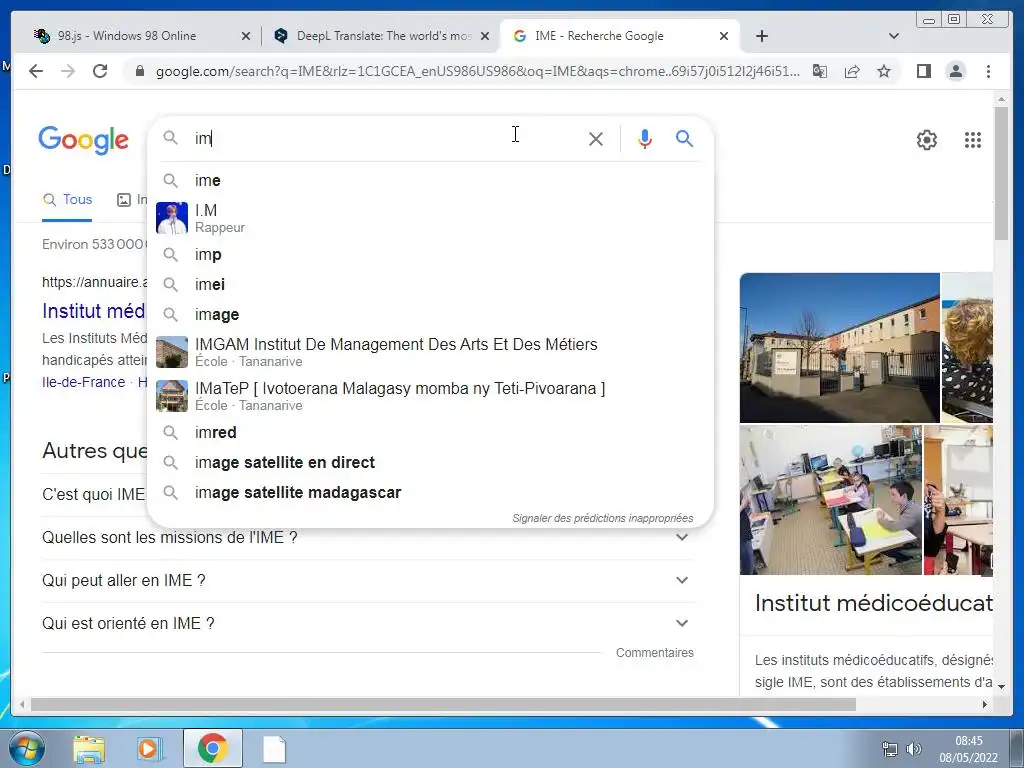The height and width of the screenshot is (768, 1024).
Task: Expand 'Qui peut aller en IME ?'
Action: [366, 581]
